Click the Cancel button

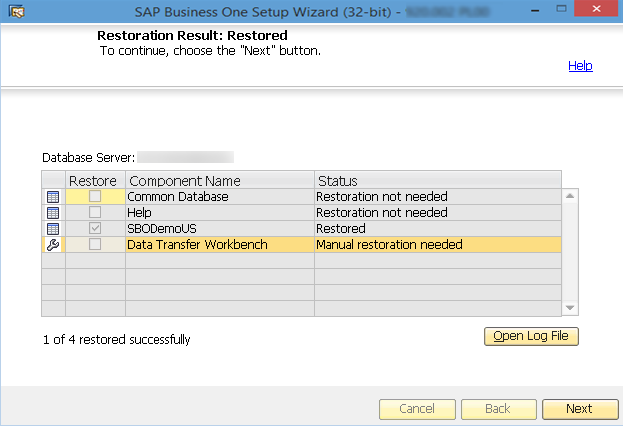417,409
